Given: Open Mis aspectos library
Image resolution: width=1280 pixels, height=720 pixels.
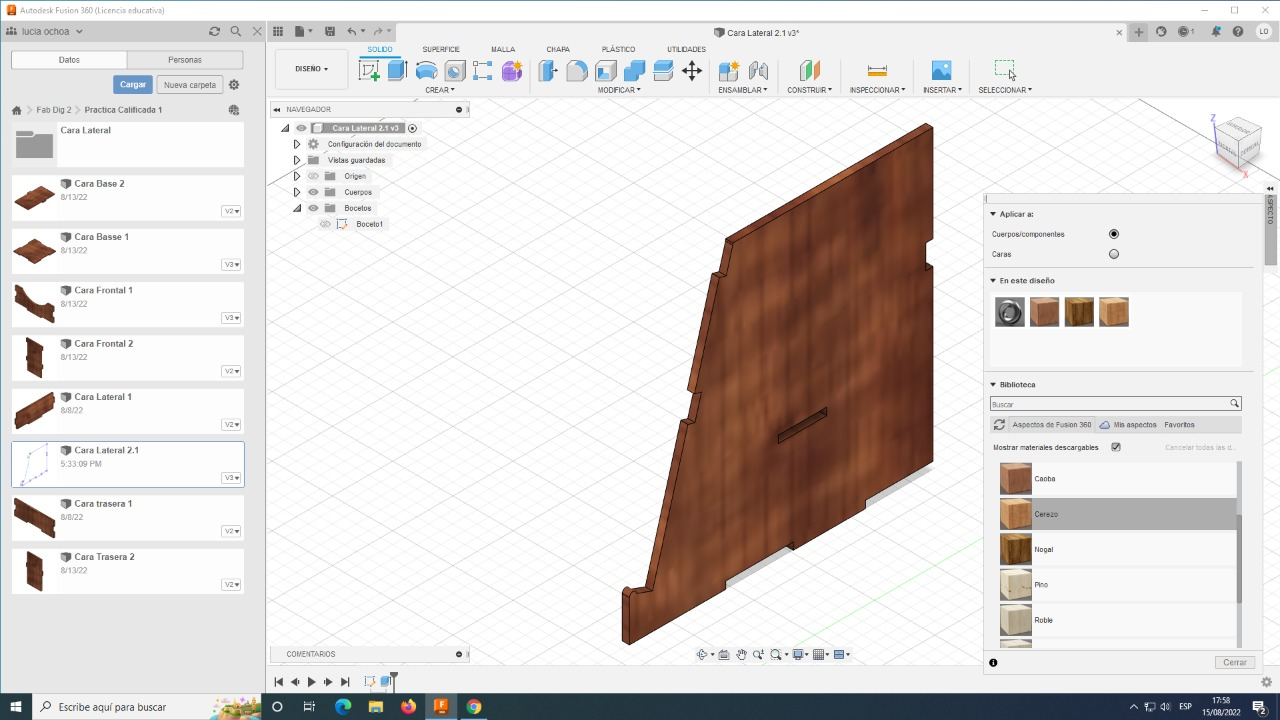Looking at the screenshot, I should click(1128, 425).
